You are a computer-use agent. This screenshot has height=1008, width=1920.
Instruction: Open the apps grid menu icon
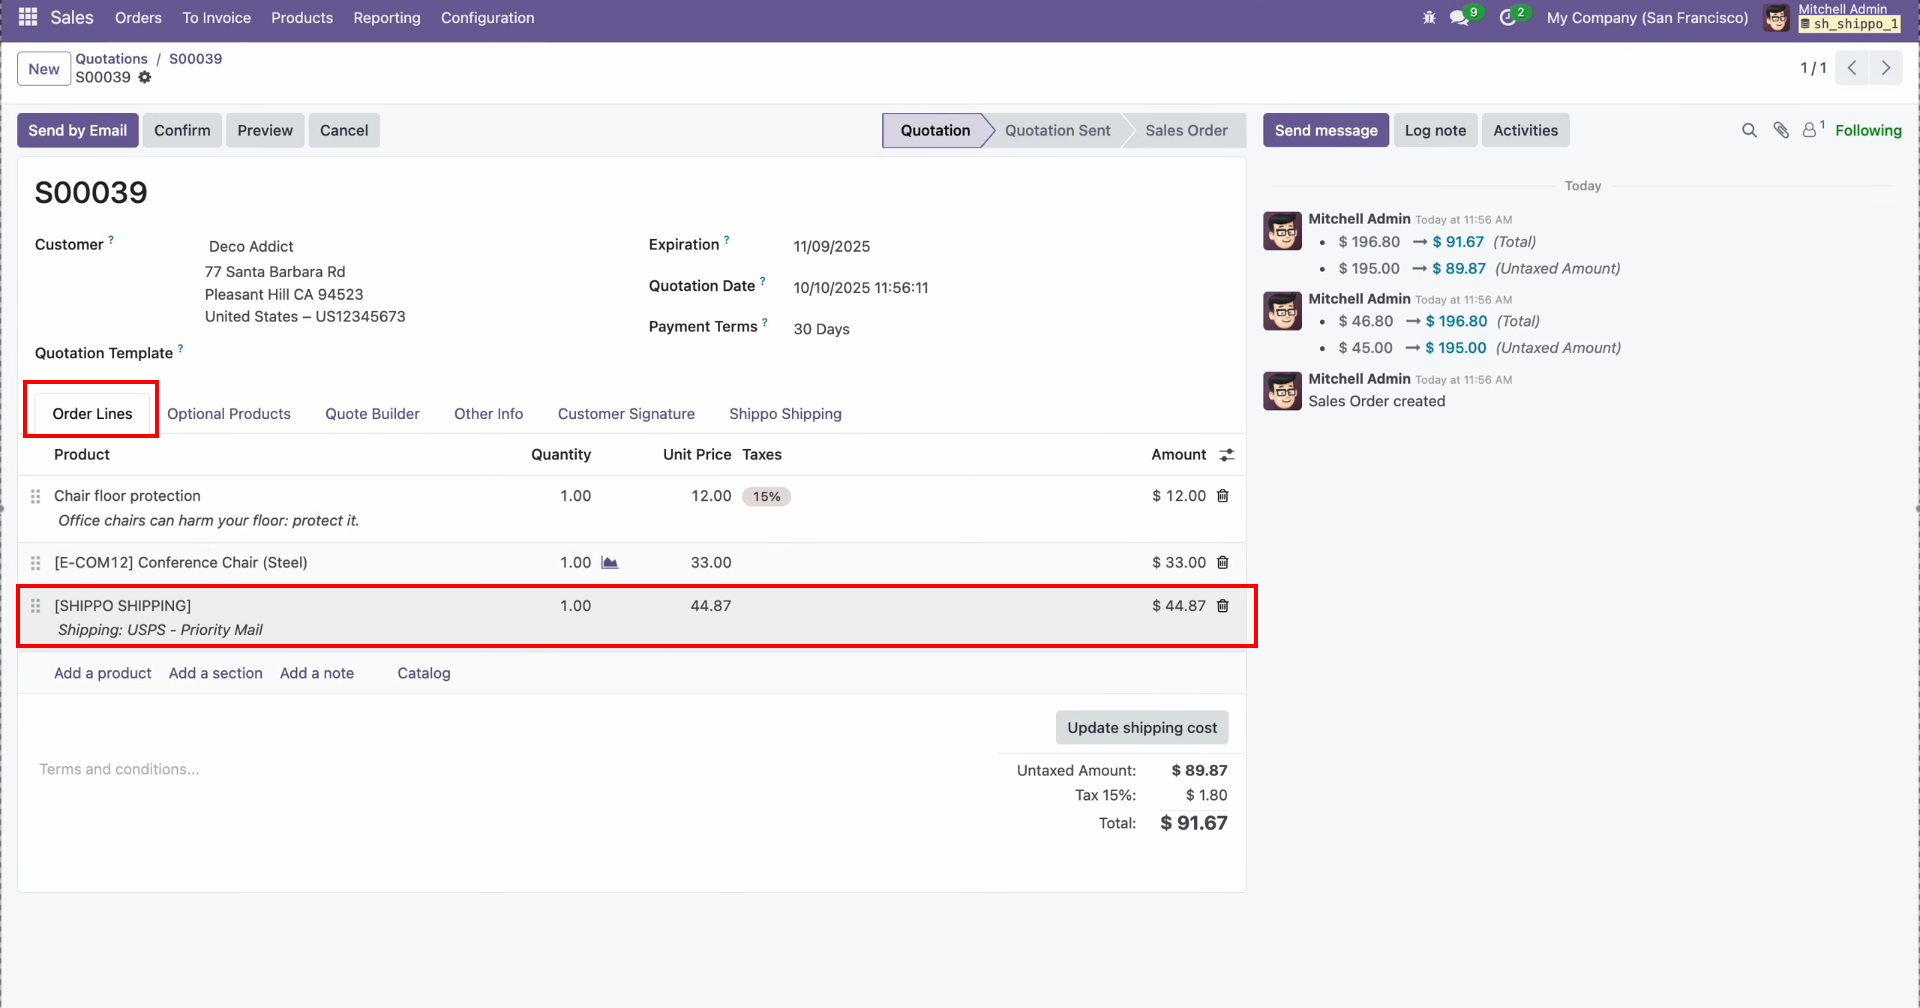[28, 17]
